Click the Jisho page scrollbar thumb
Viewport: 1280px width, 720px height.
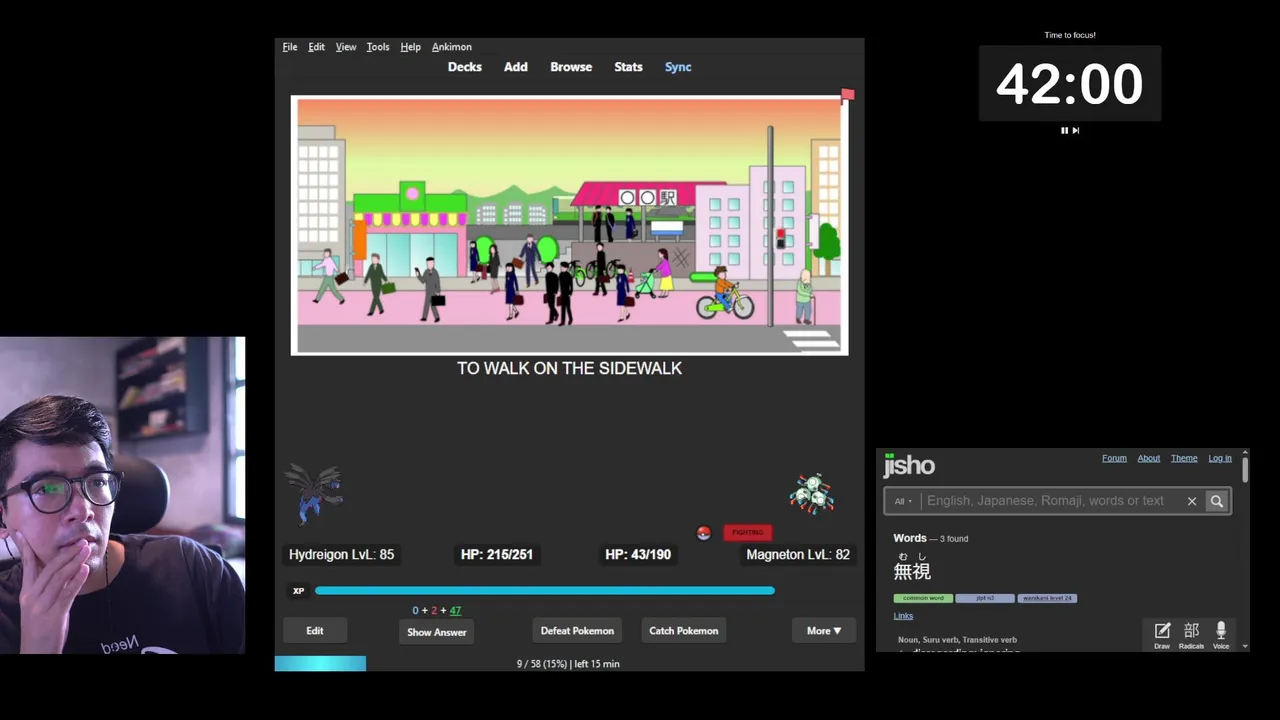coord(1245,469)
